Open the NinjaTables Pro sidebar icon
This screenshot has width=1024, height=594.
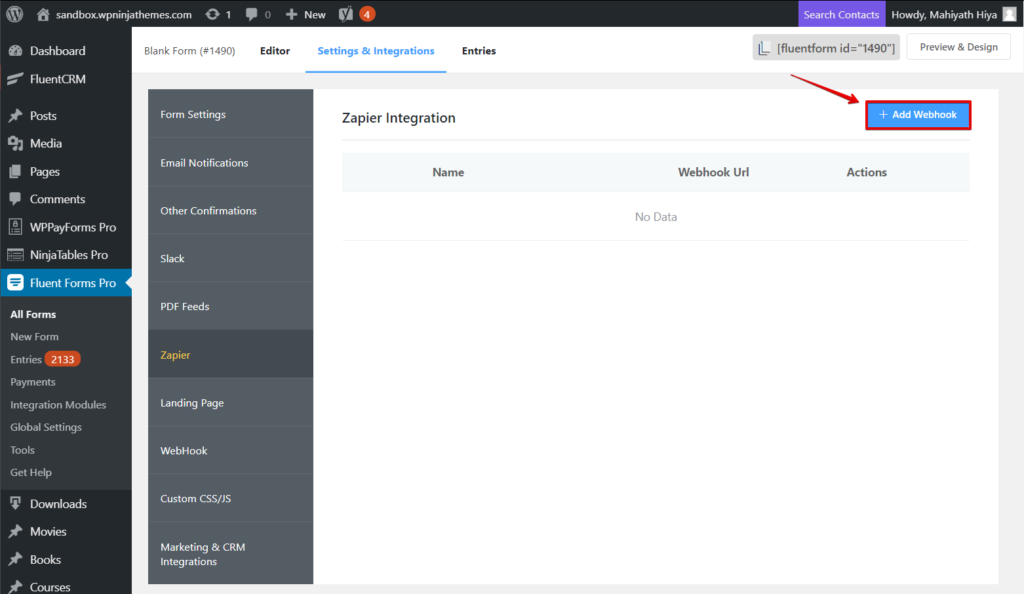point(14,255)
